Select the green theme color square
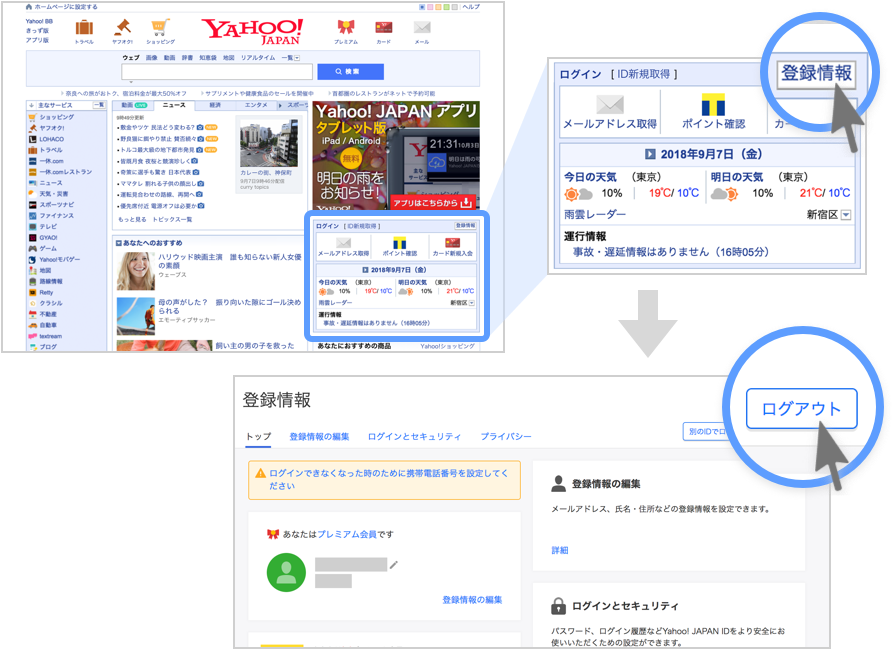The width and height of the screenshot is (892, 650). [446, 7]
